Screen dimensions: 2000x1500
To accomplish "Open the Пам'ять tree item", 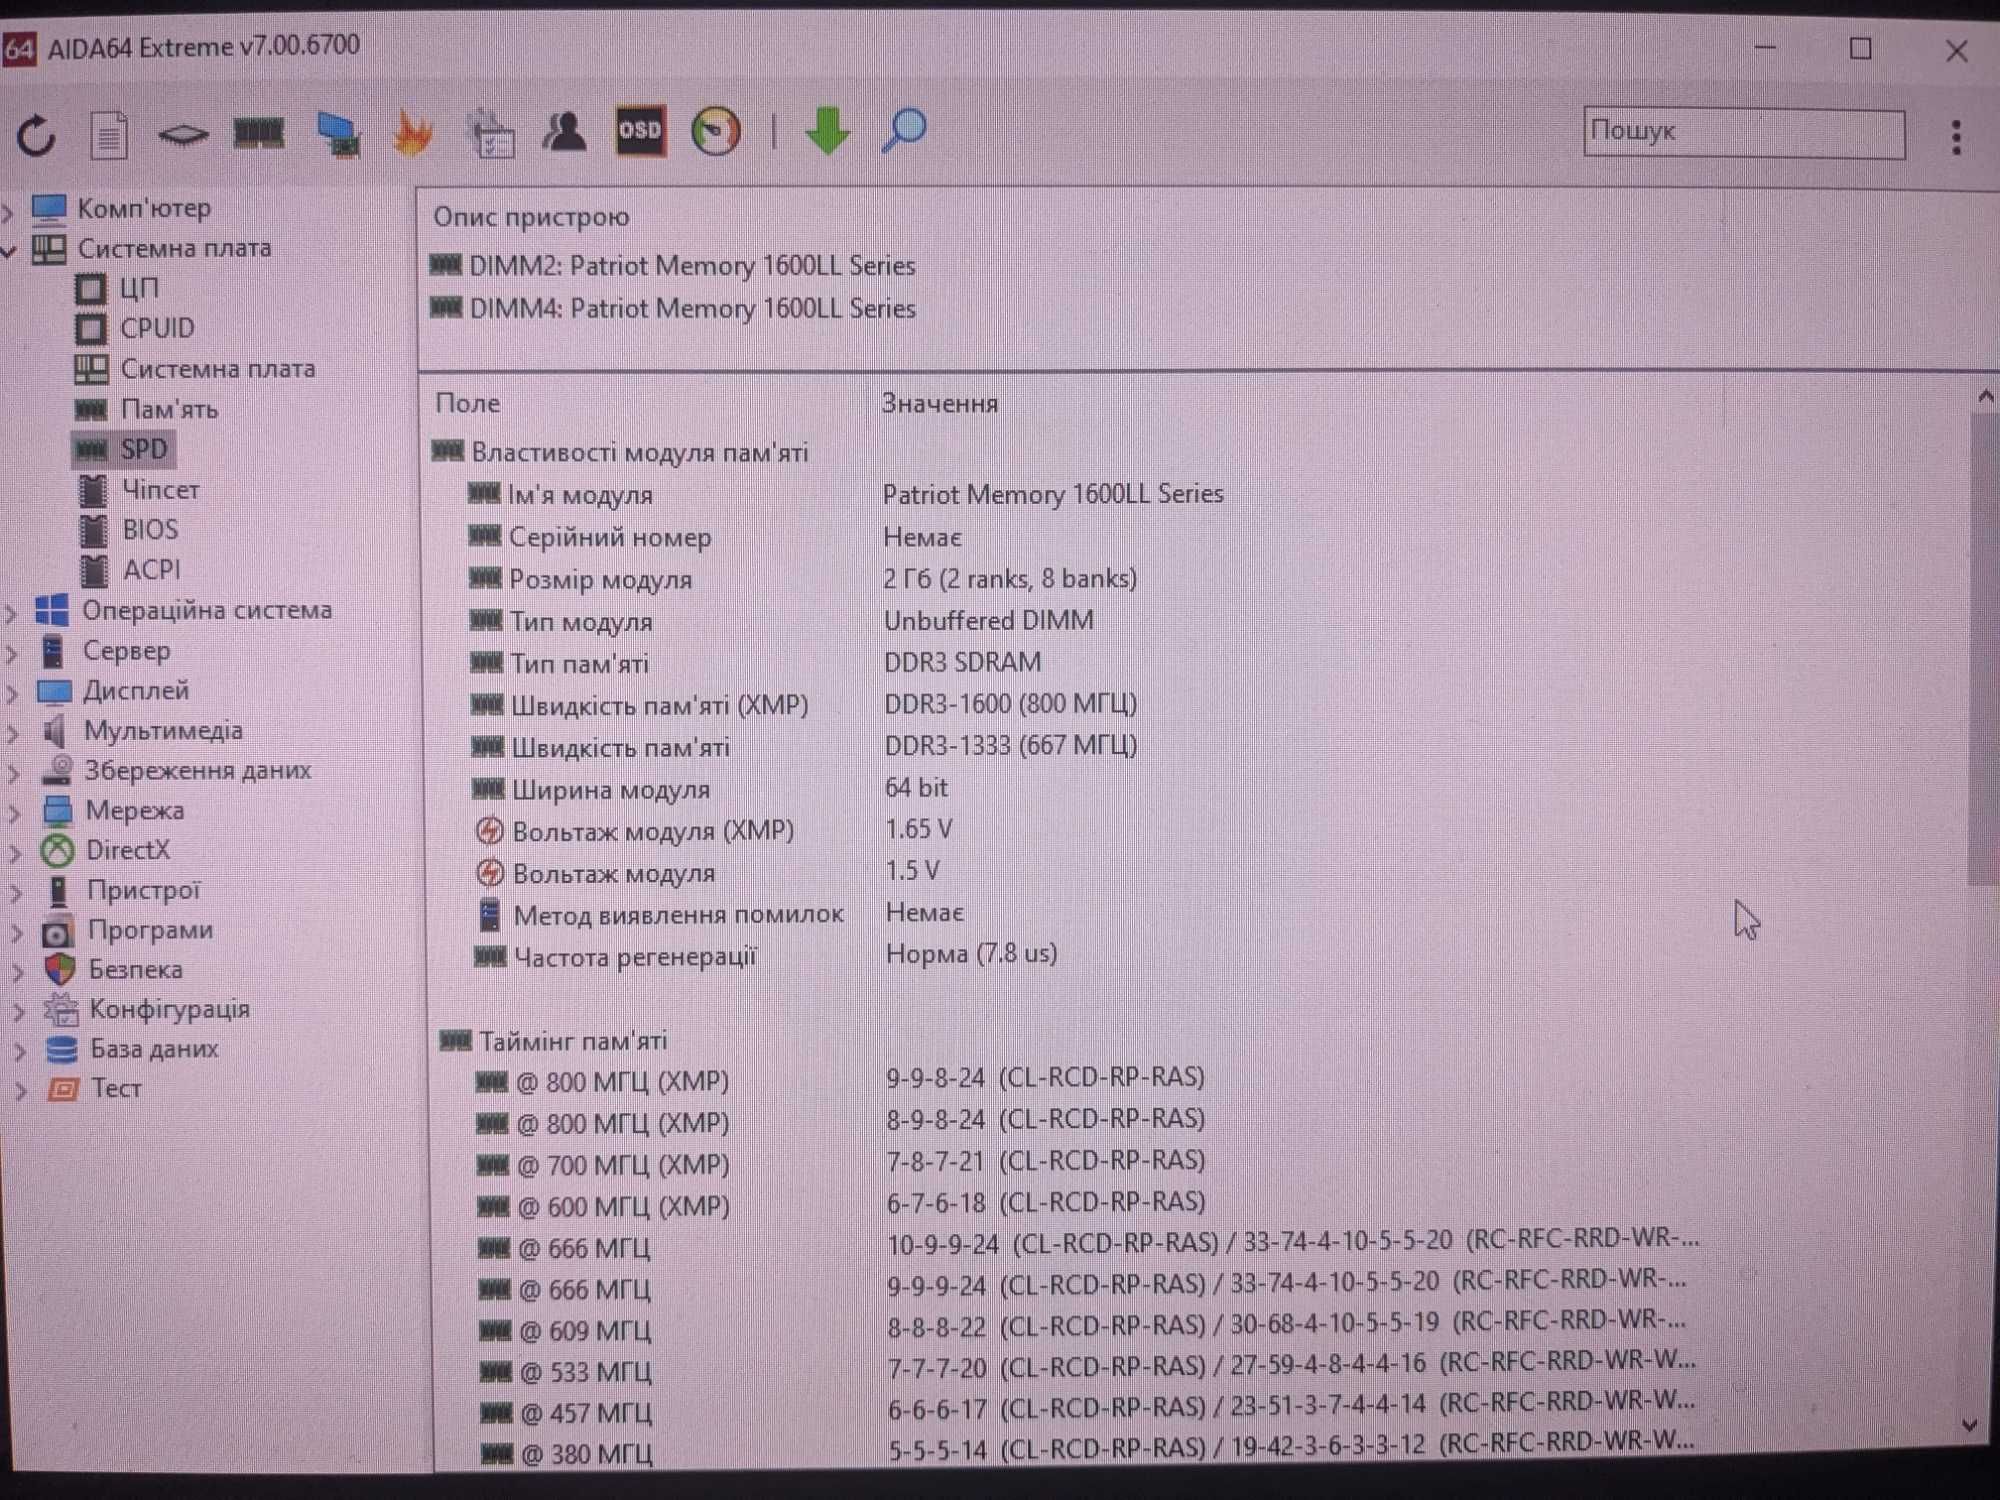I will click(x=169, y=409).
